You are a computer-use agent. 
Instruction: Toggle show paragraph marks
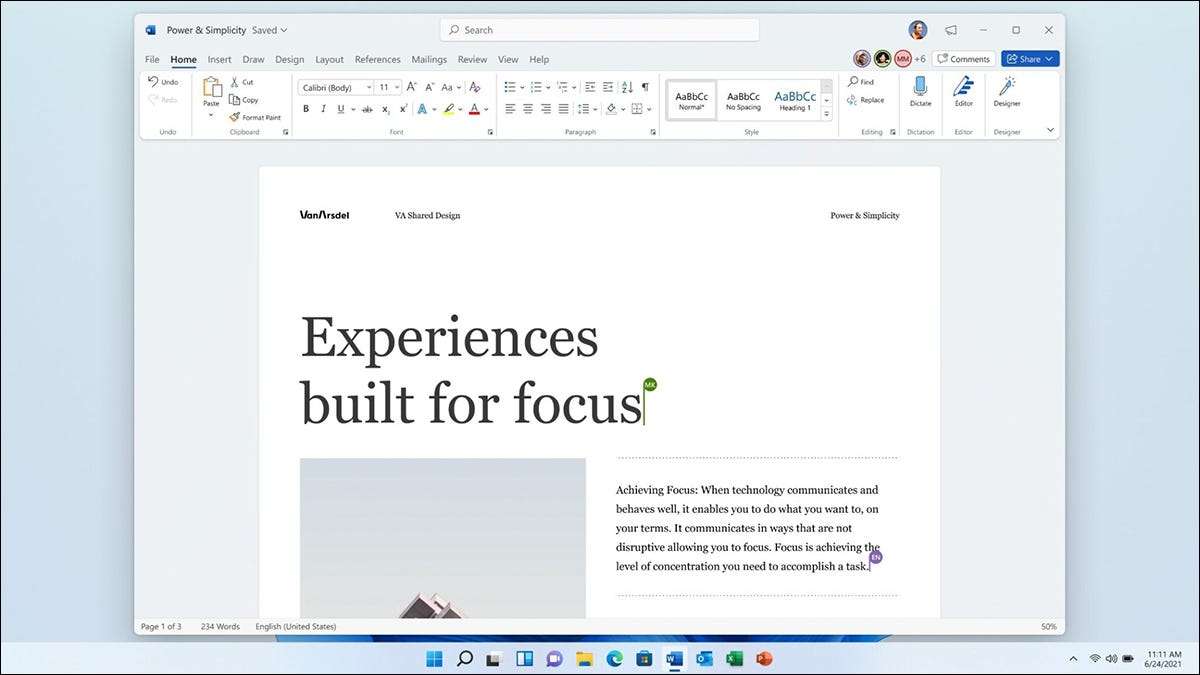pyautogui.click(x=645, y=87)
